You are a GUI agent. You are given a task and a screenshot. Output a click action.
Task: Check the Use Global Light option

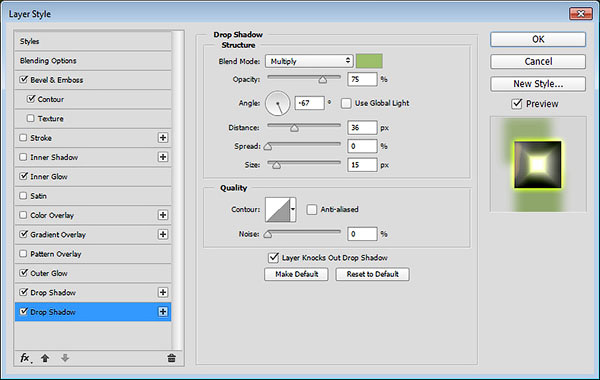point(346,103)
